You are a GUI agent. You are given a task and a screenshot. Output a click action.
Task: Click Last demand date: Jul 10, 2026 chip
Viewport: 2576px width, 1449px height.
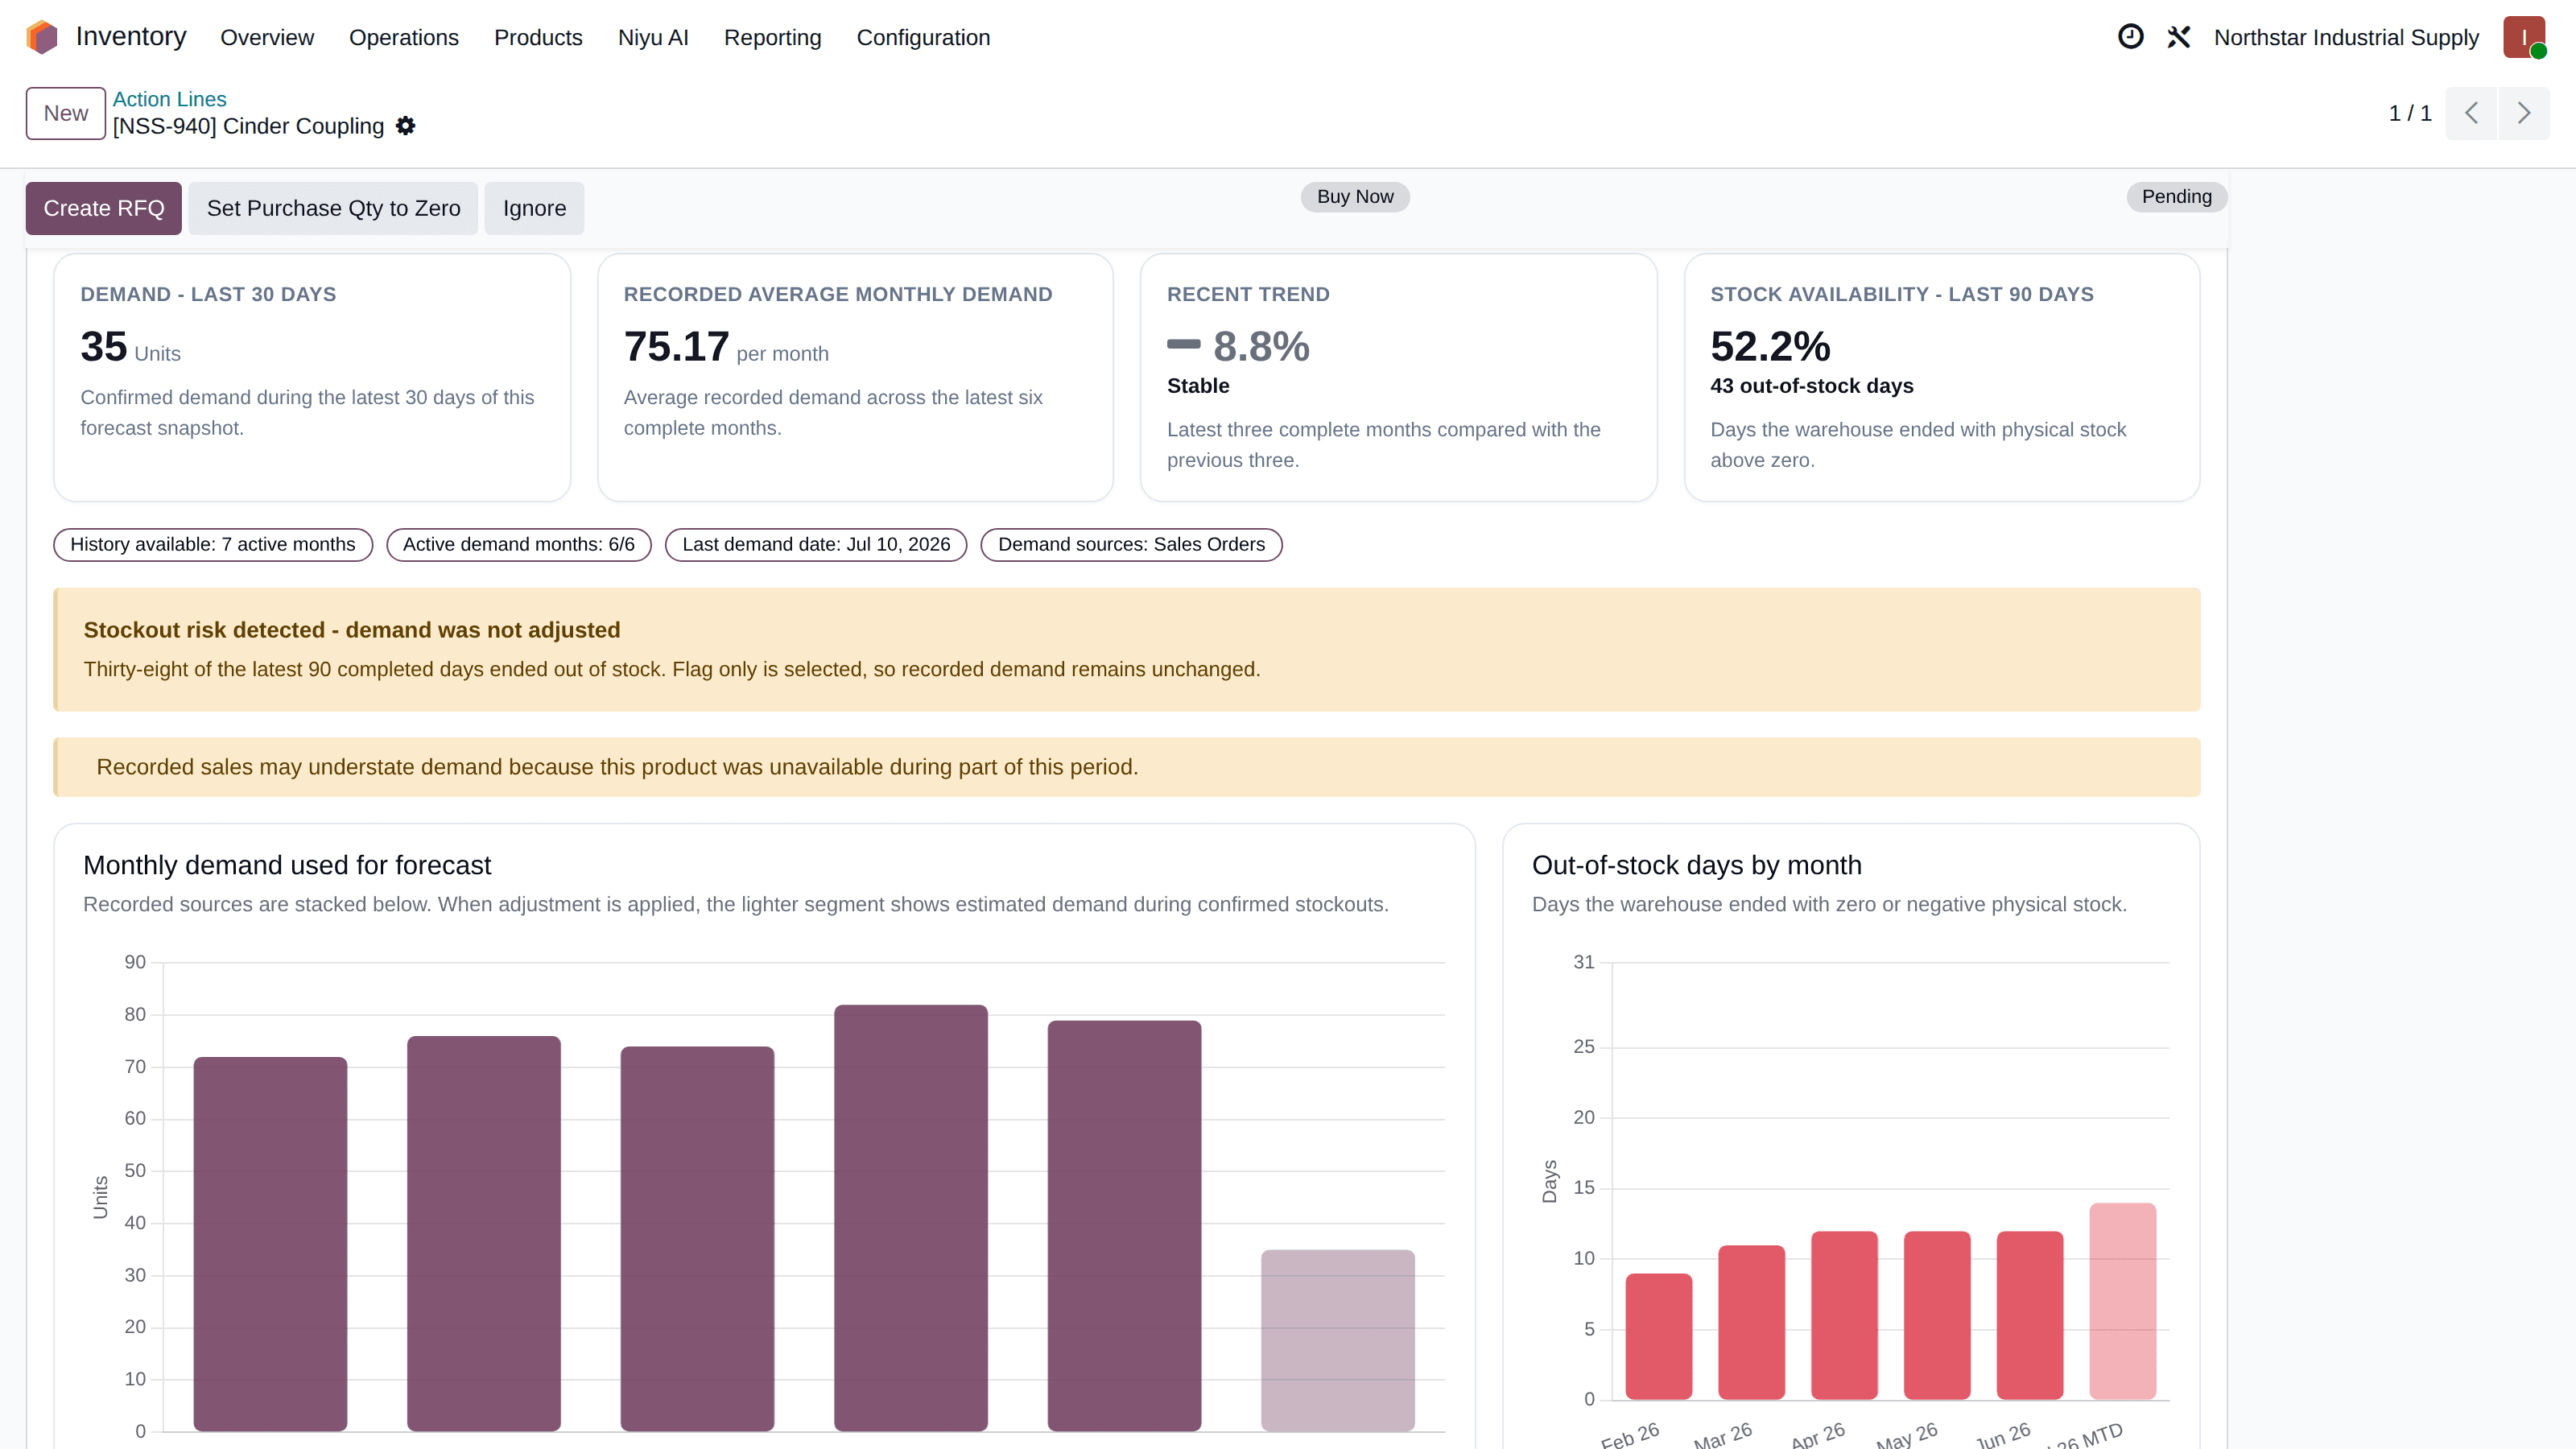click(x=816, y=545)
